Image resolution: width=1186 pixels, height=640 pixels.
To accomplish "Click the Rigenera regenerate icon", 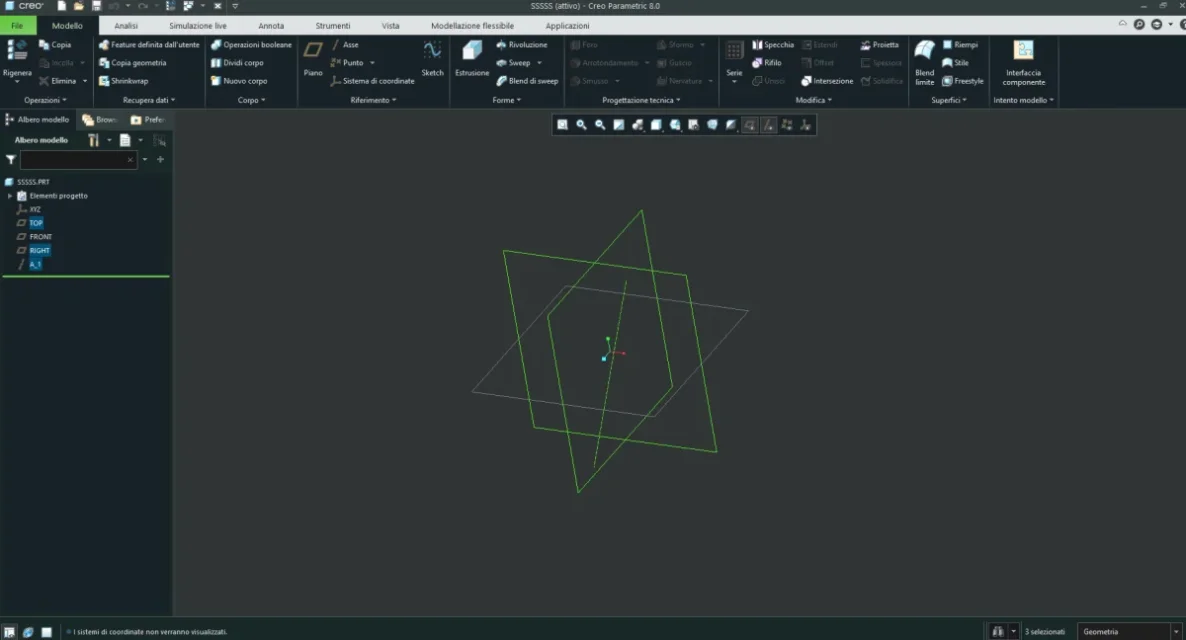I will (x=16, y=56).
